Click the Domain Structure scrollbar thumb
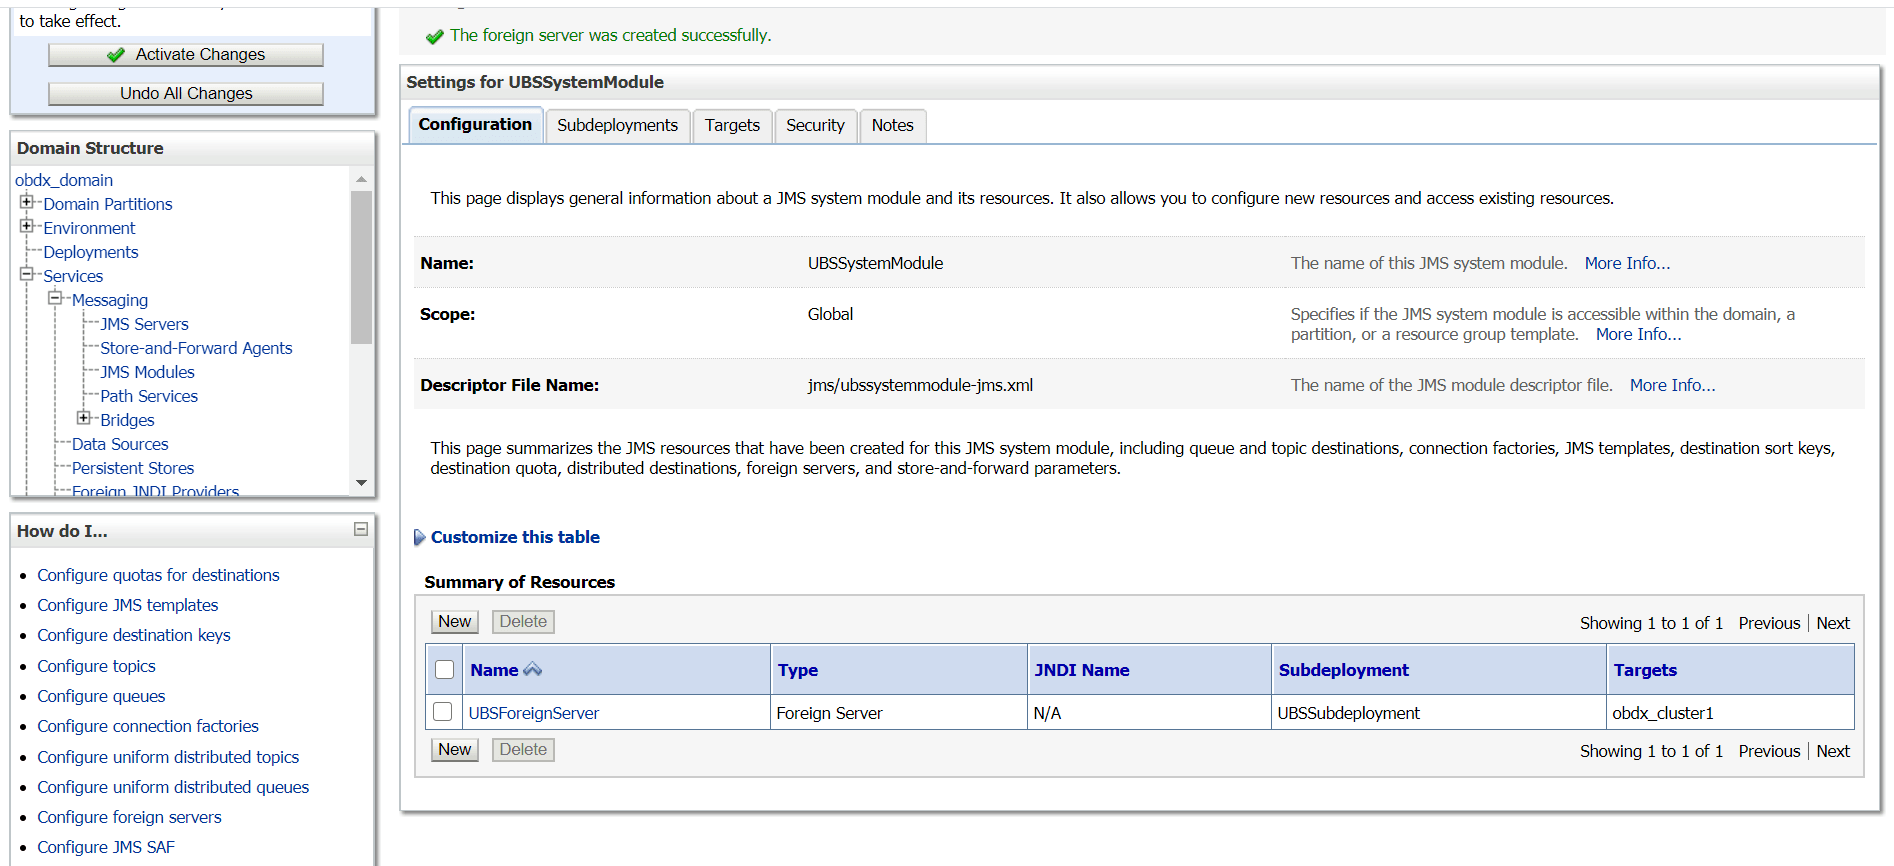This screenshot has height=866, width=1894. (x=361, y=267)
